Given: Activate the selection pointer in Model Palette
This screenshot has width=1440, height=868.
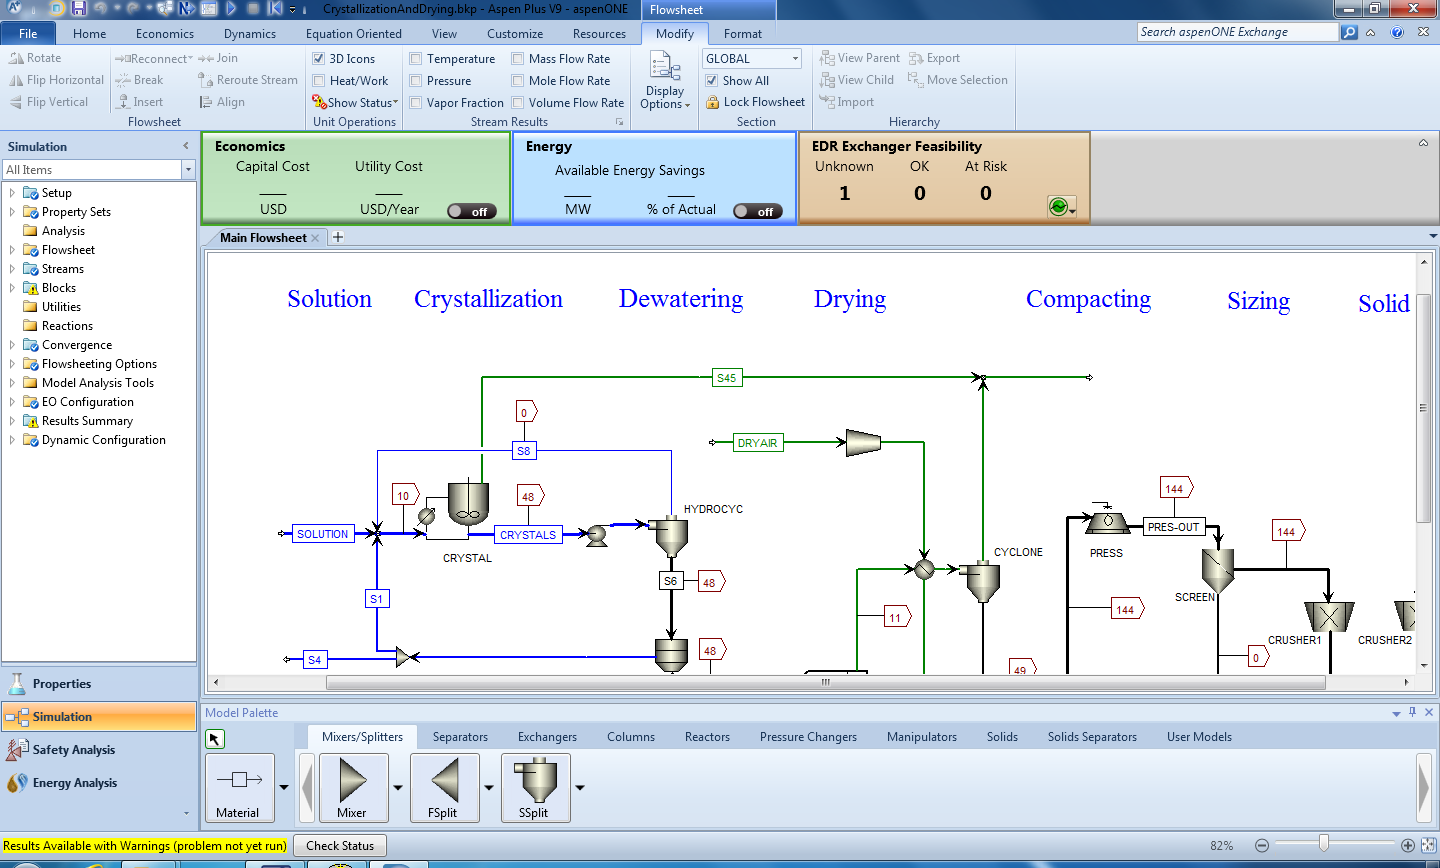Looking at the screenshot, I should click(215, 739).
